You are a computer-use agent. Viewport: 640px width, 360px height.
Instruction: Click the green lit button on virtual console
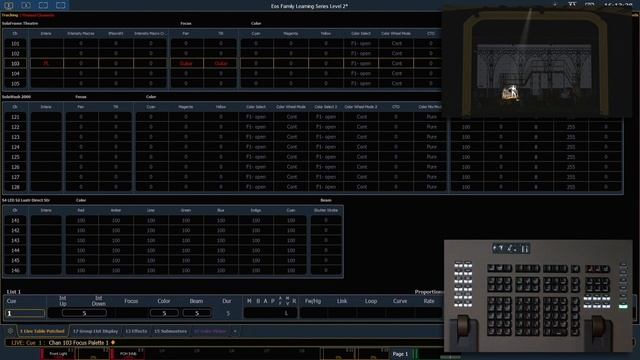[x=623, y=306]
